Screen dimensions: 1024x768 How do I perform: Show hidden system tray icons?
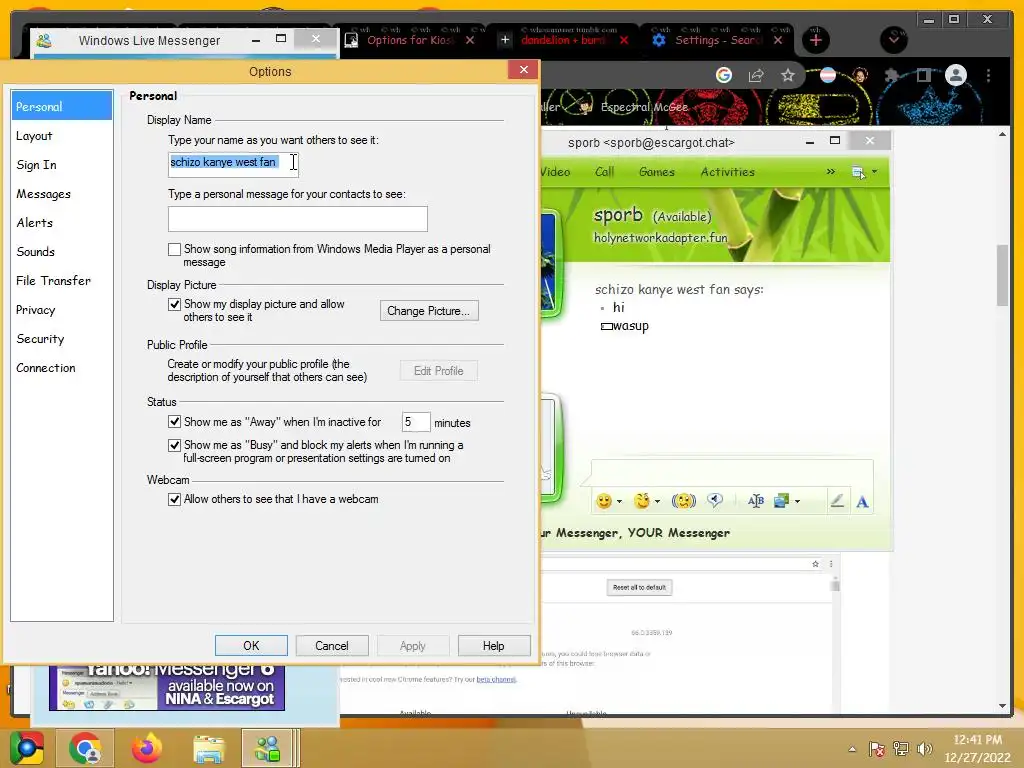coord(852,749)
